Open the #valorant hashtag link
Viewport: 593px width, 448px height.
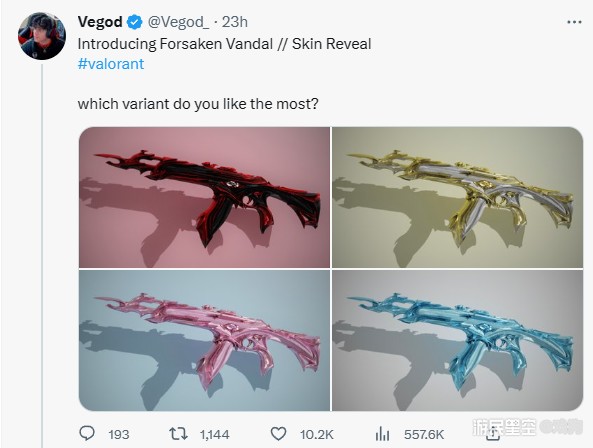[x=111, y=64]
